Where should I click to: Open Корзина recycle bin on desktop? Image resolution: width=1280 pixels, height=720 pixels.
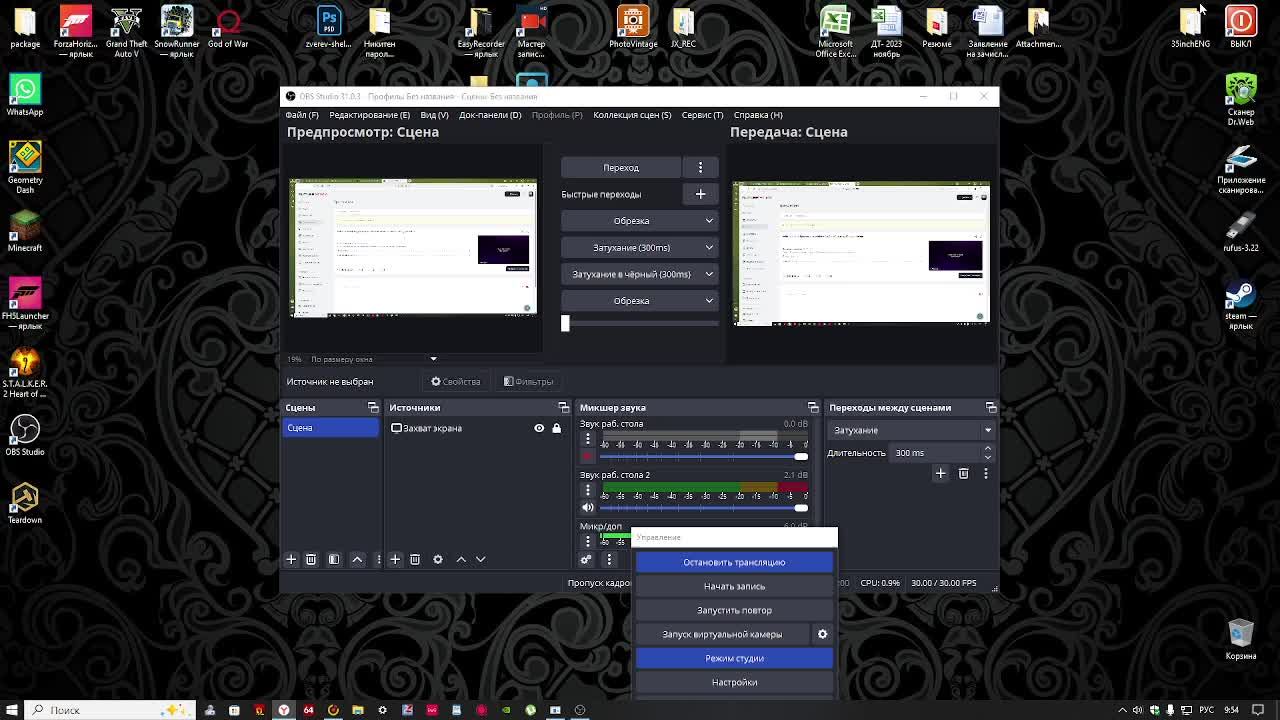pos(1241,640)
